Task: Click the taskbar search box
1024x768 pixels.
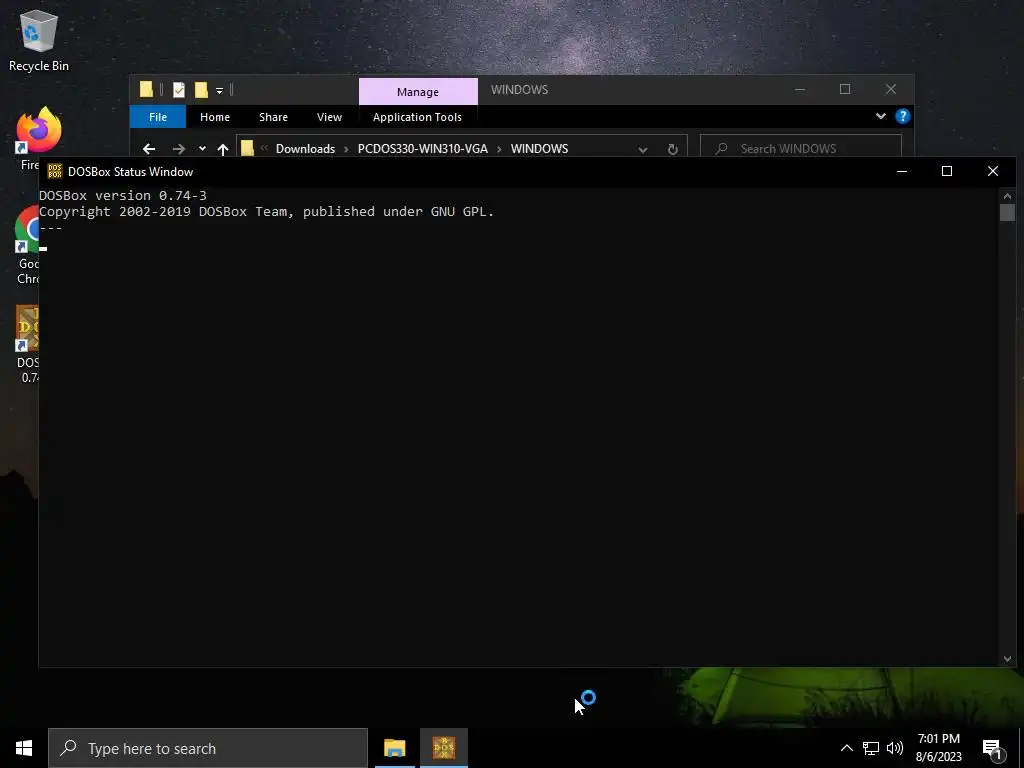Action: [208, 748]
